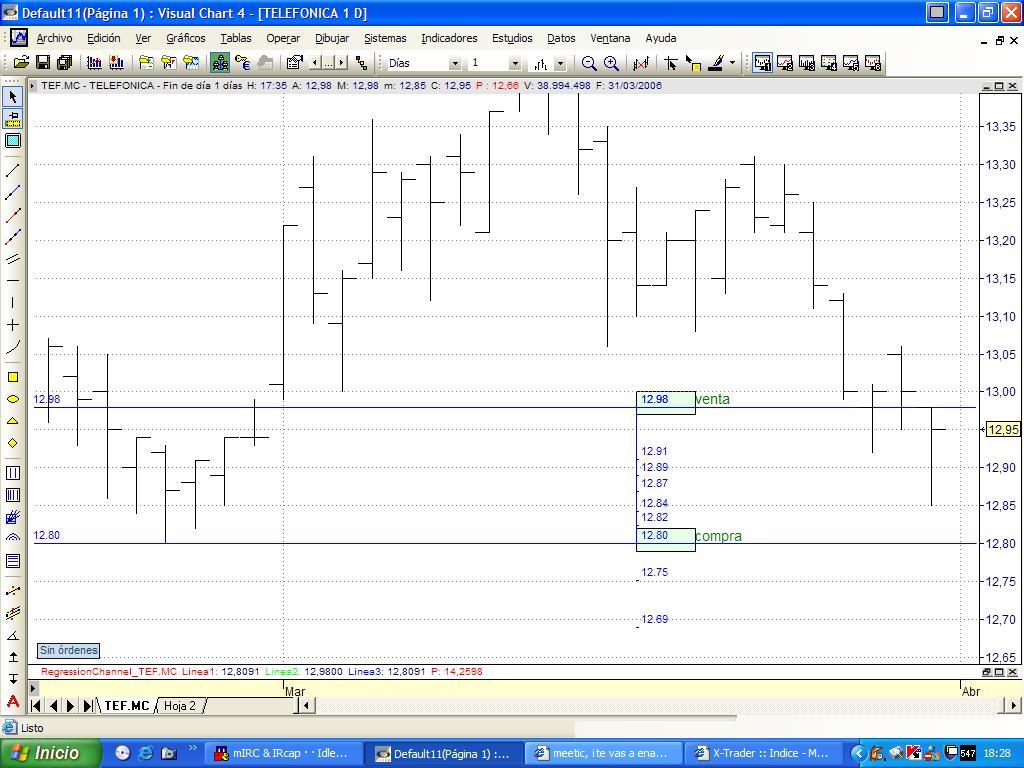Open the Inicio start button

pyautogui.click(x=51, y=753)
